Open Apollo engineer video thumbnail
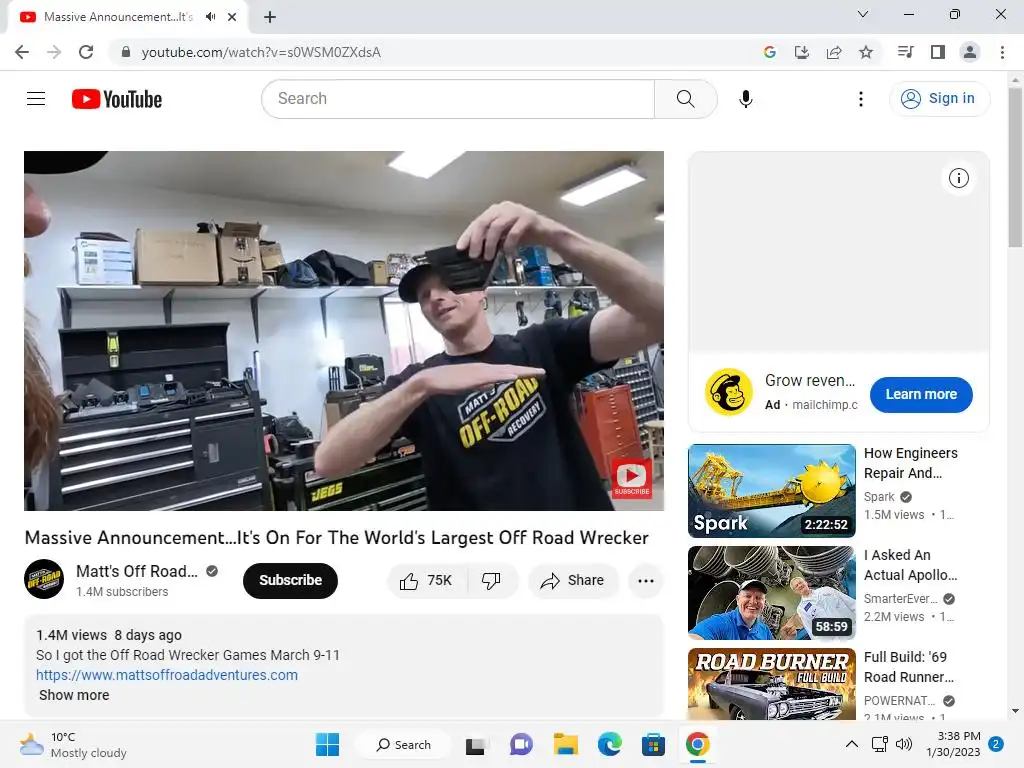This screenshot has width=1024, height=768. (772, 593)
